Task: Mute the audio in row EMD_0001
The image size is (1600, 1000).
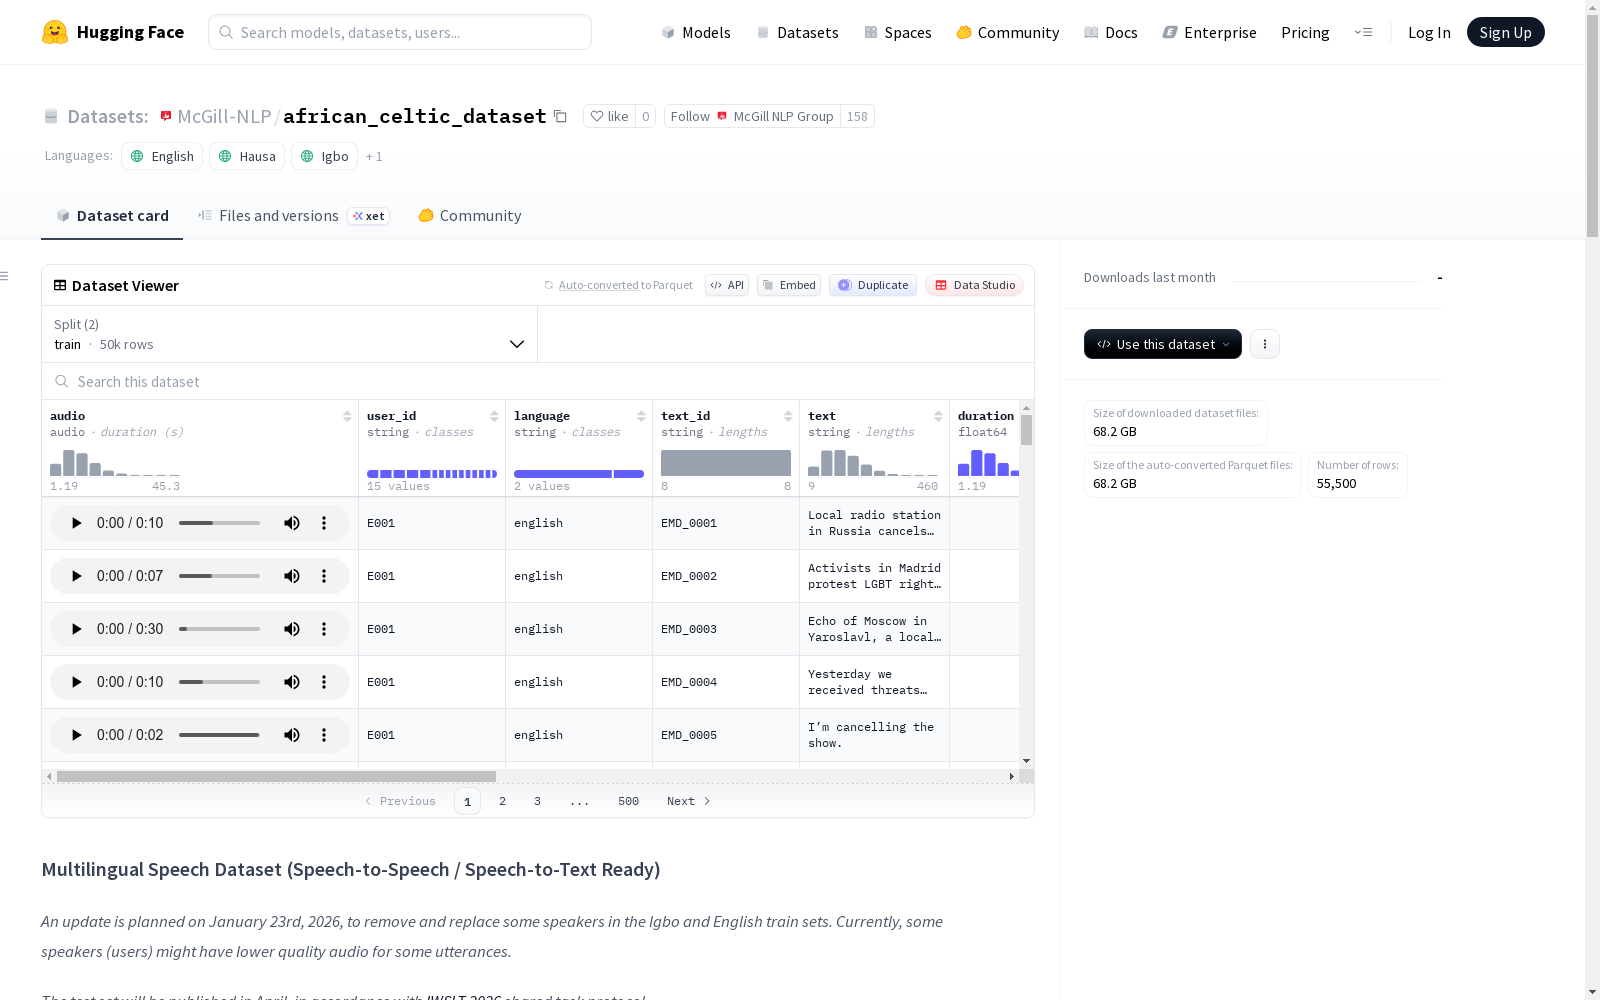Action: 292,523
